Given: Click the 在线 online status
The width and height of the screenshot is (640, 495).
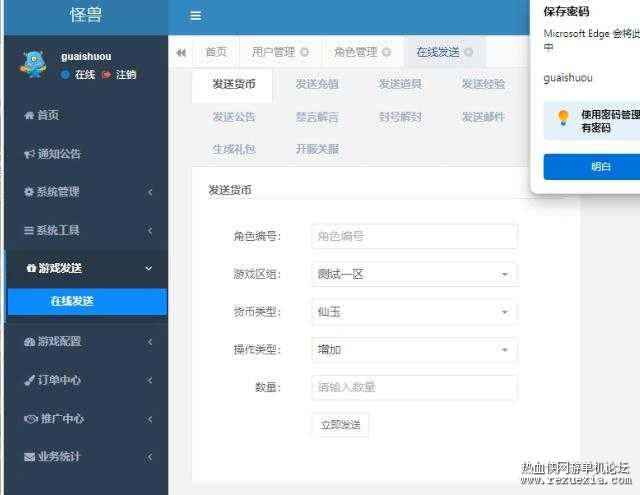Looking at the screenshot, I should point(78,75).
